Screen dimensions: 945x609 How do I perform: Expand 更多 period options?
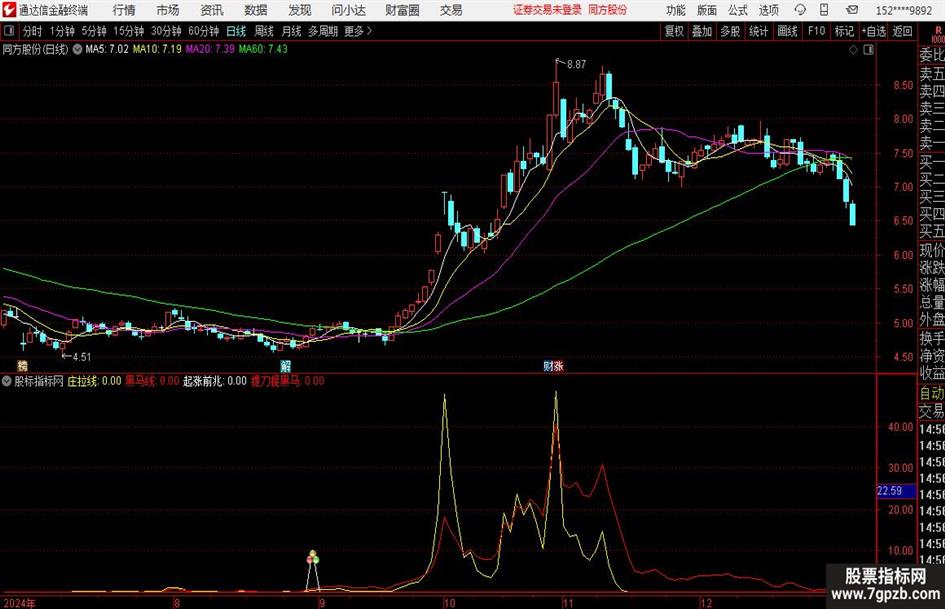[x=358, y=31]
